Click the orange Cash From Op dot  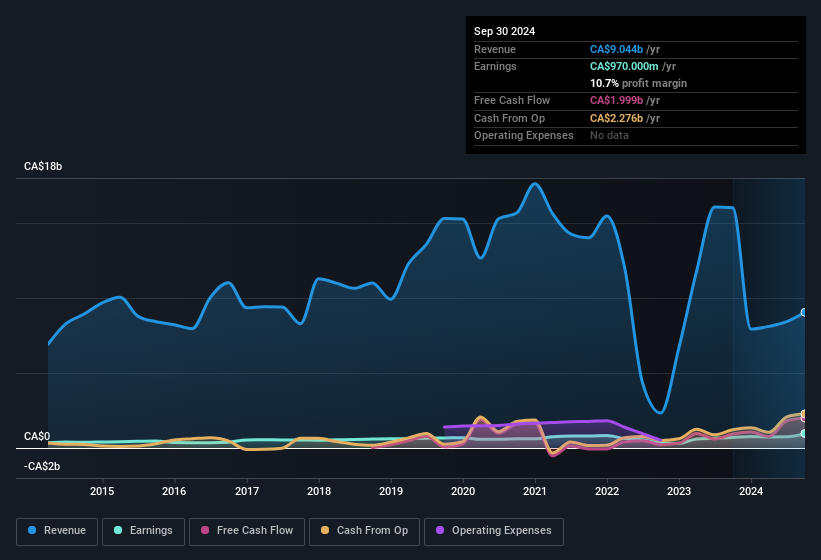pyautogui.click(x=325, y=530)
